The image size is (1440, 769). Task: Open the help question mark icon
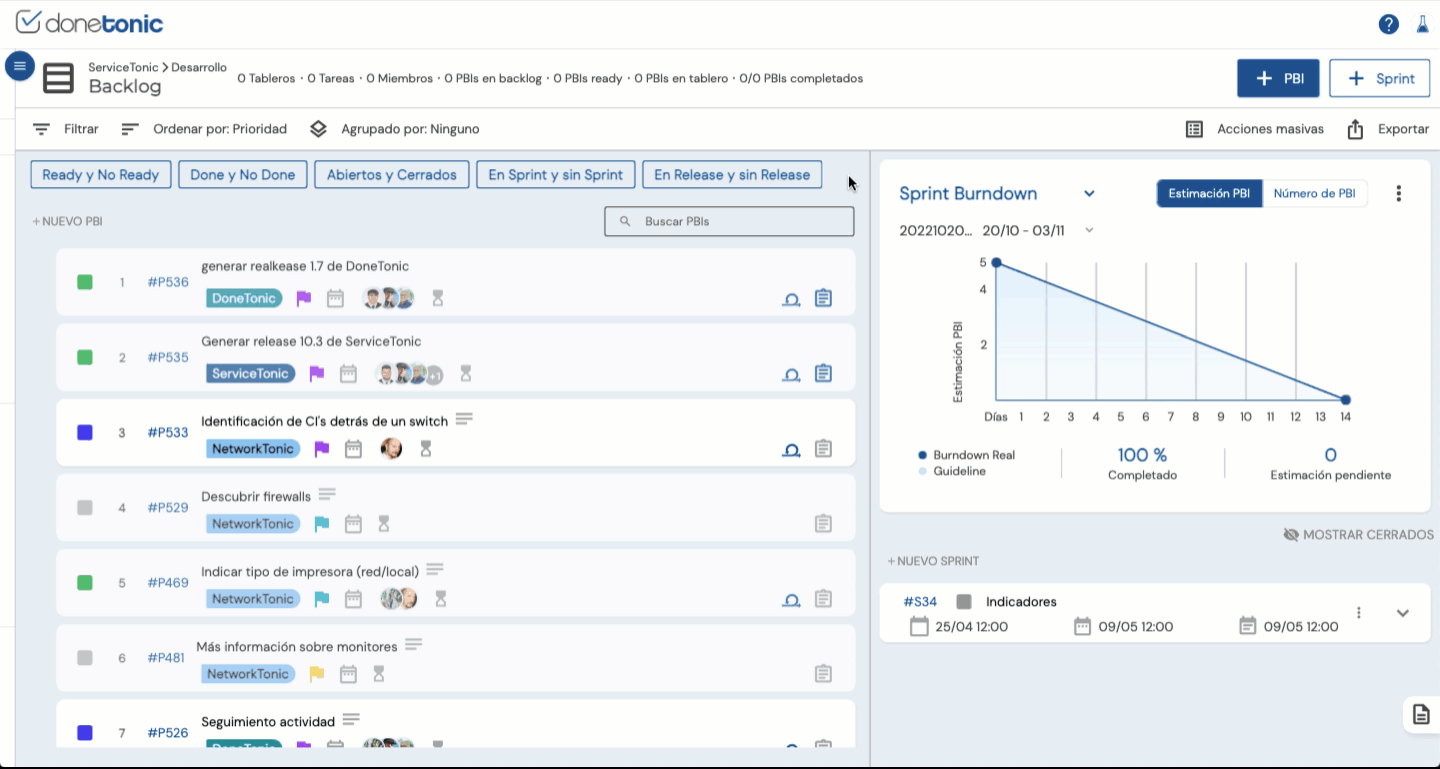[1388, 24]
